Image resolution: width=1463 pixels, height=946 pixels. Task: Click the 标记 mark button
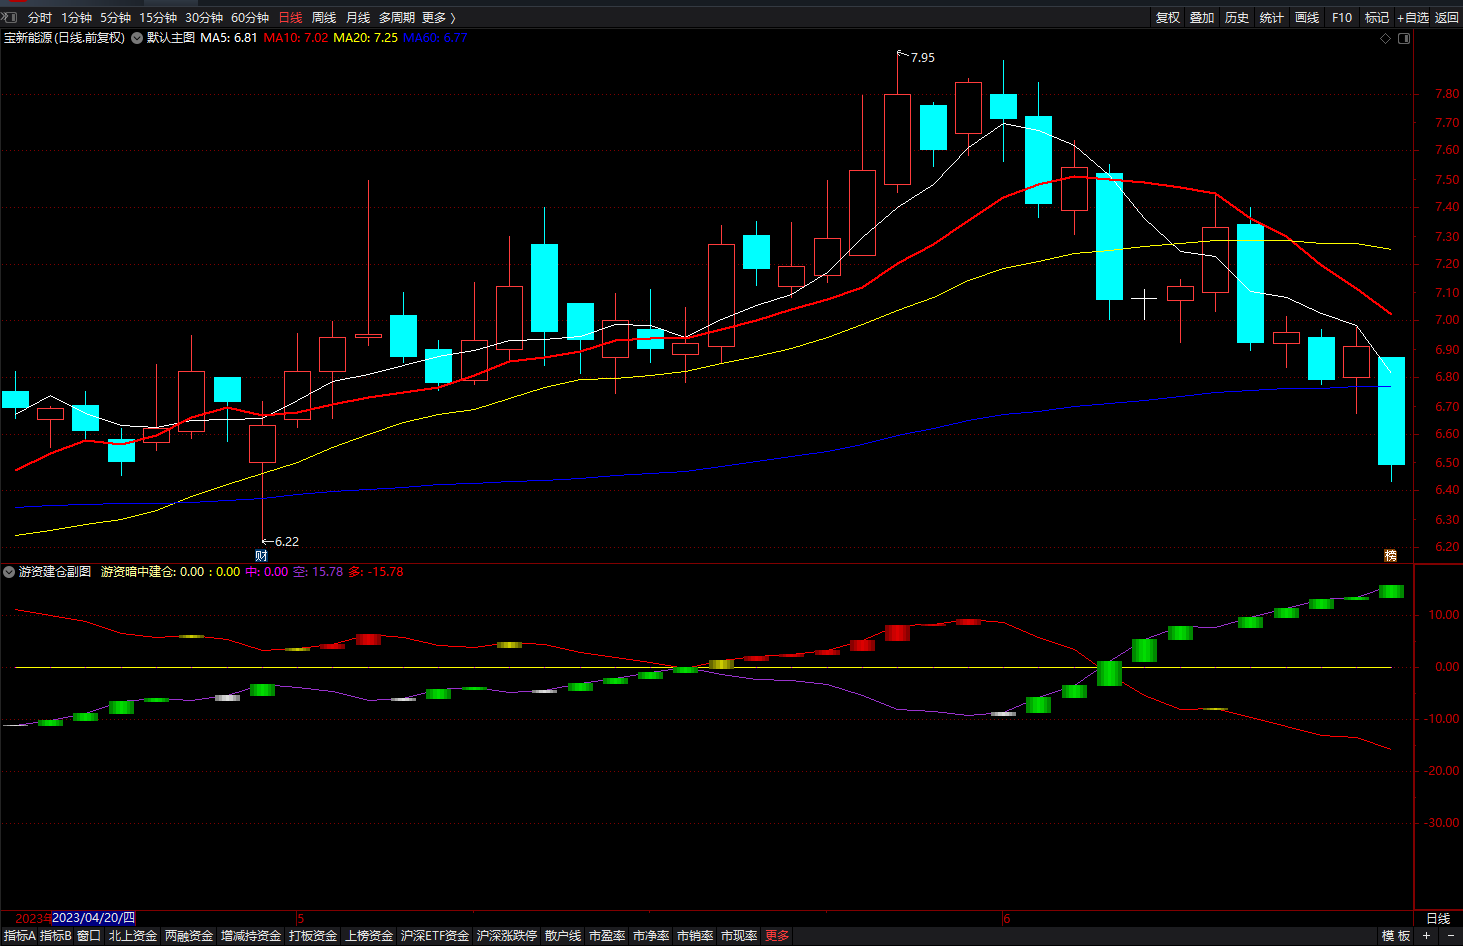pyautogui.click(x=1377, y=18)
